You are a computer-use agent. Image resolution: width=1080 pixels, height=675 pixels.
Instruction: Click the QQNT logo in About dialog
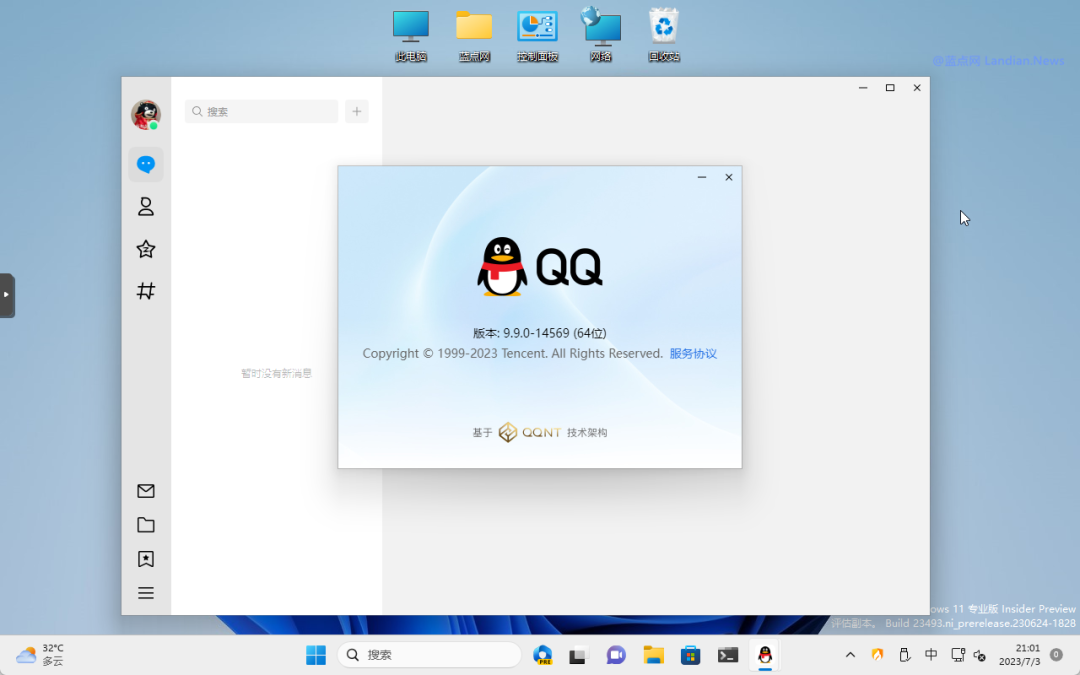(x=529, y=433)
